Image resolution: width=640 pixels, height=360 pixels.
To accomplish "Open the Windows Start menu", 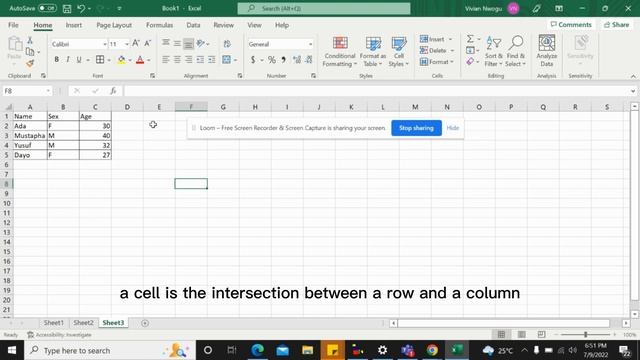I will (x=12, y=350).
